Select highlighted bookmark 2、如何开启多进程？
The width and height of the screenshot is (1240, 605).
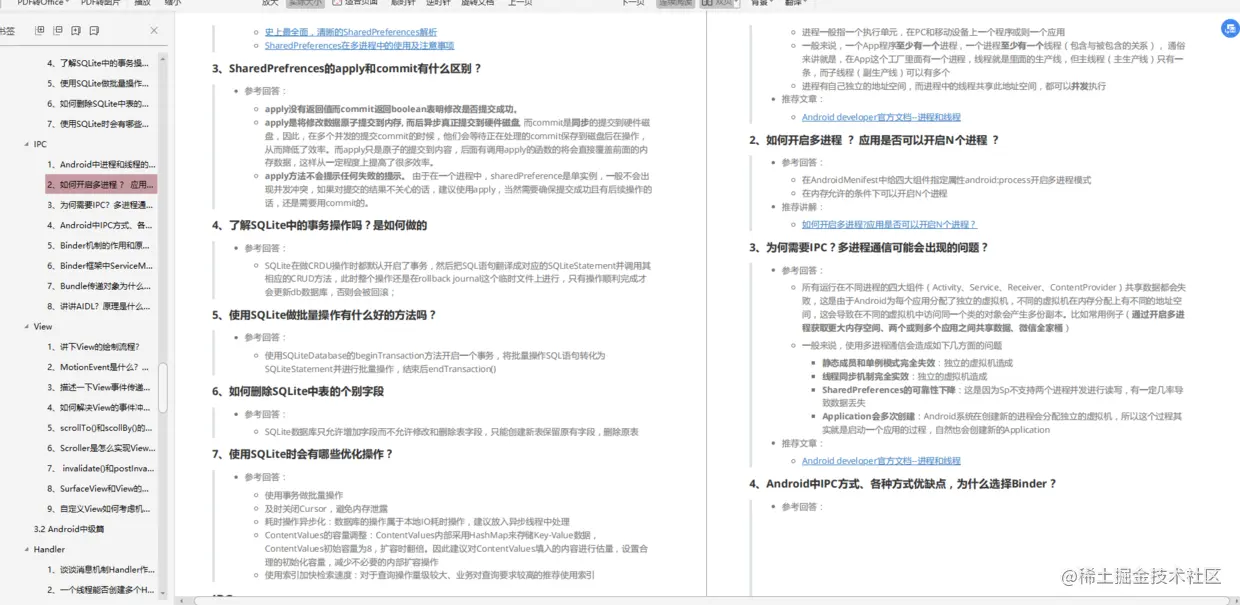[100, 184]
